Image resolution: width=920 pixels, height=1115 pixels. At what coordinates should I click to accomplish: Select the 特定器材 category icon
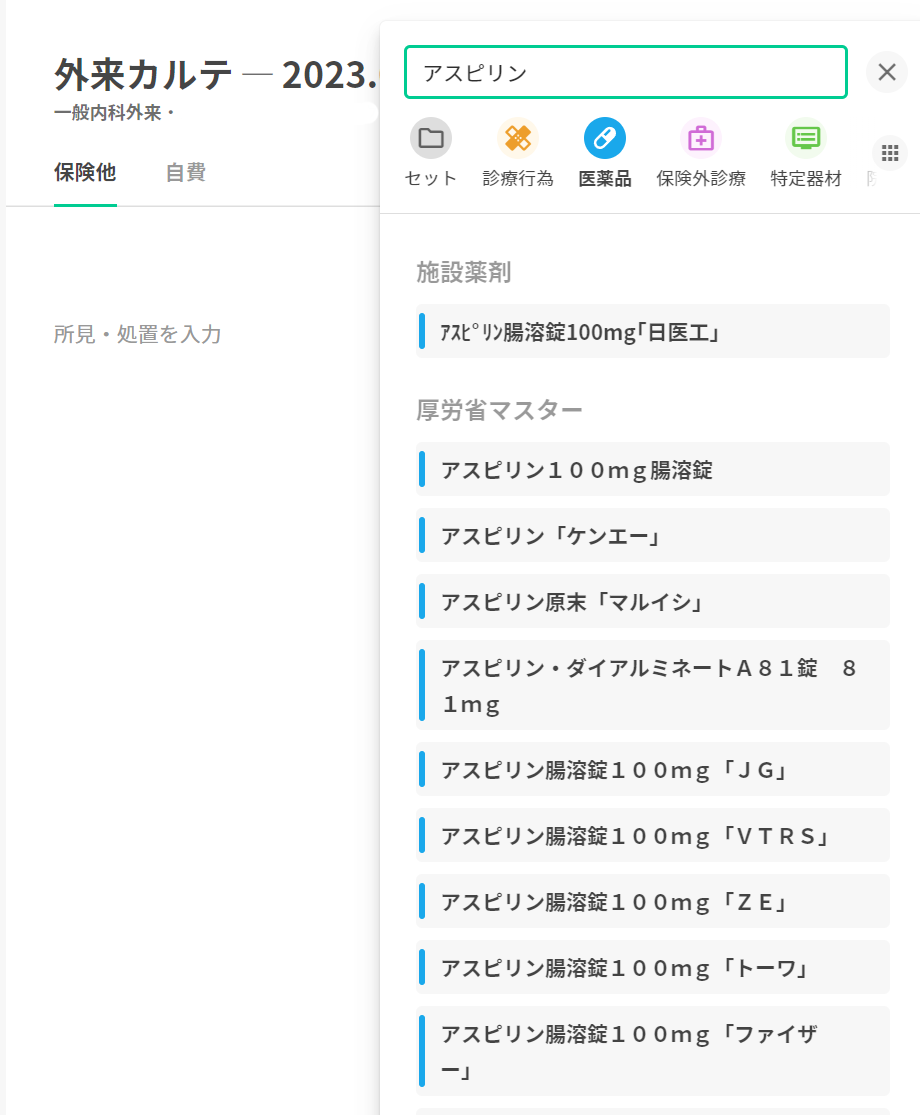click(806, 138)
